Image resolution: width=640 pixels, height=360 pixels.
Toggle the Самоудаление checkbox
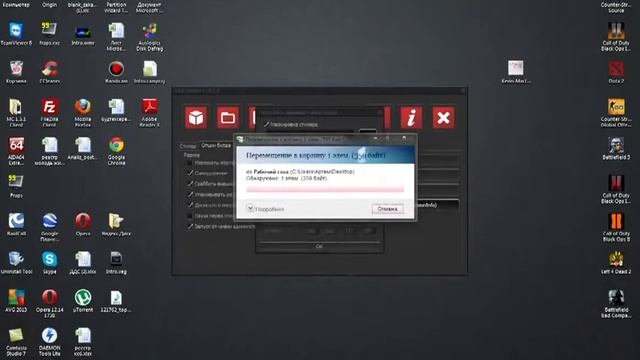190,173
